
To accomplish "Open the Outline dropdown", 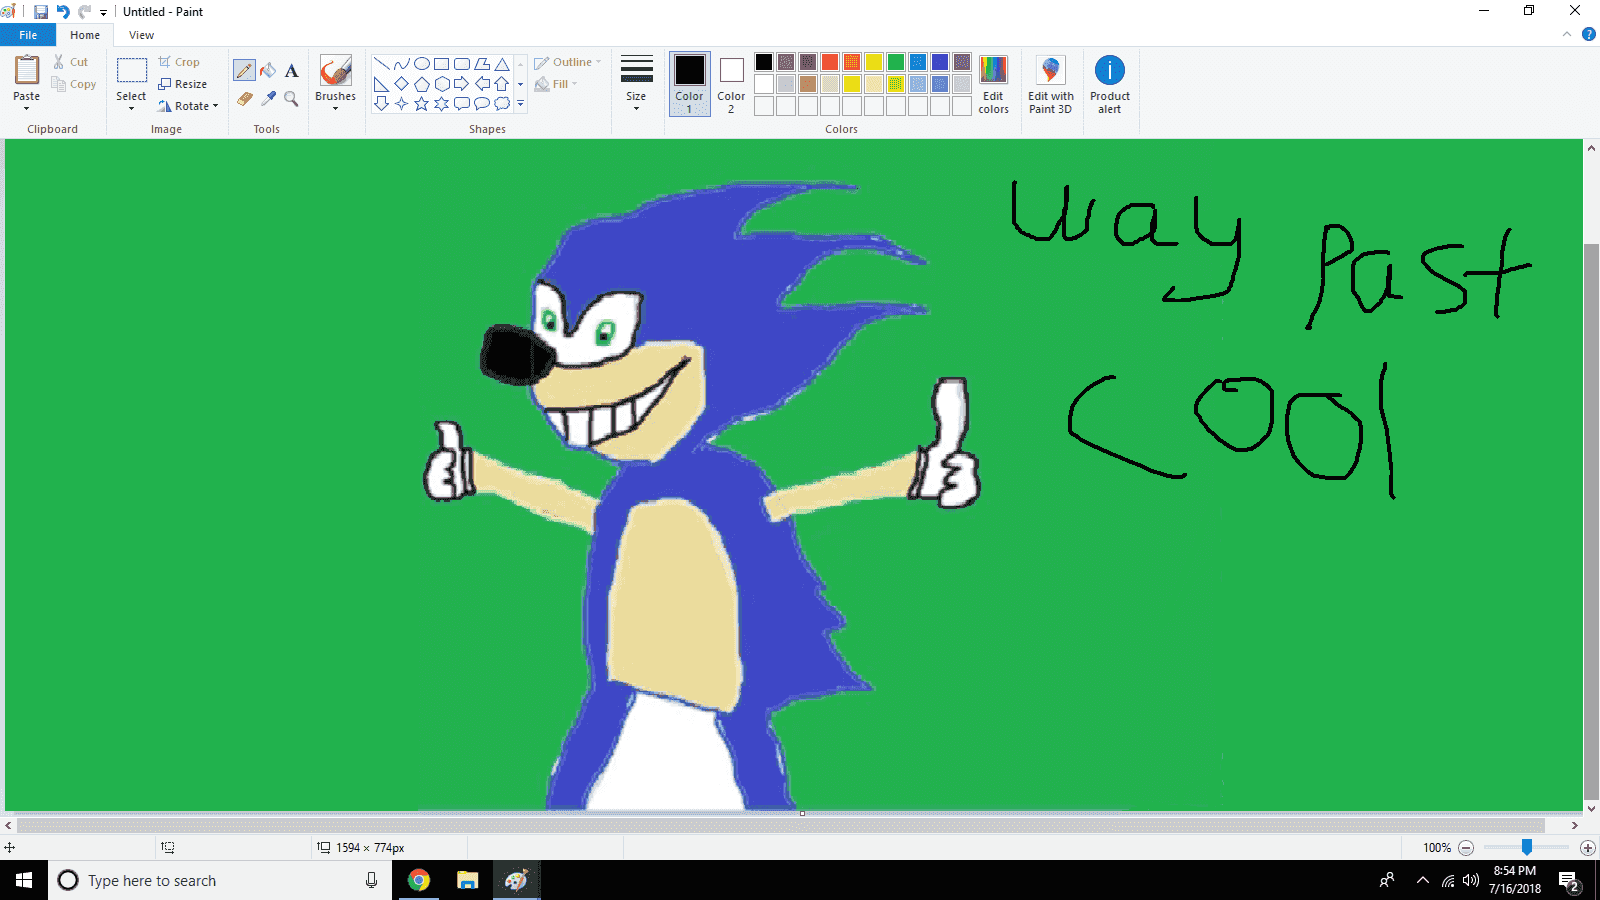I will pos(568,62).
